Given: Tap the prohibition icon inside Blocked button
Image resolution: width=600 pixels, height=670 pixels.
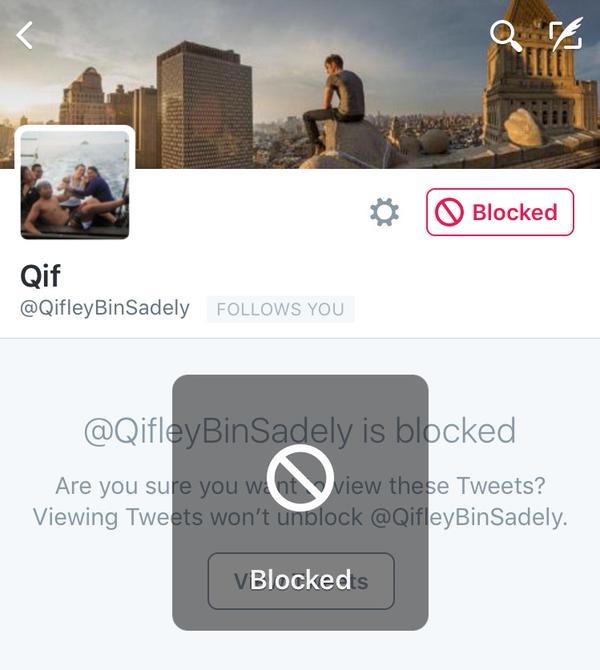Looking at the screenshot, I should coord(449,212).
